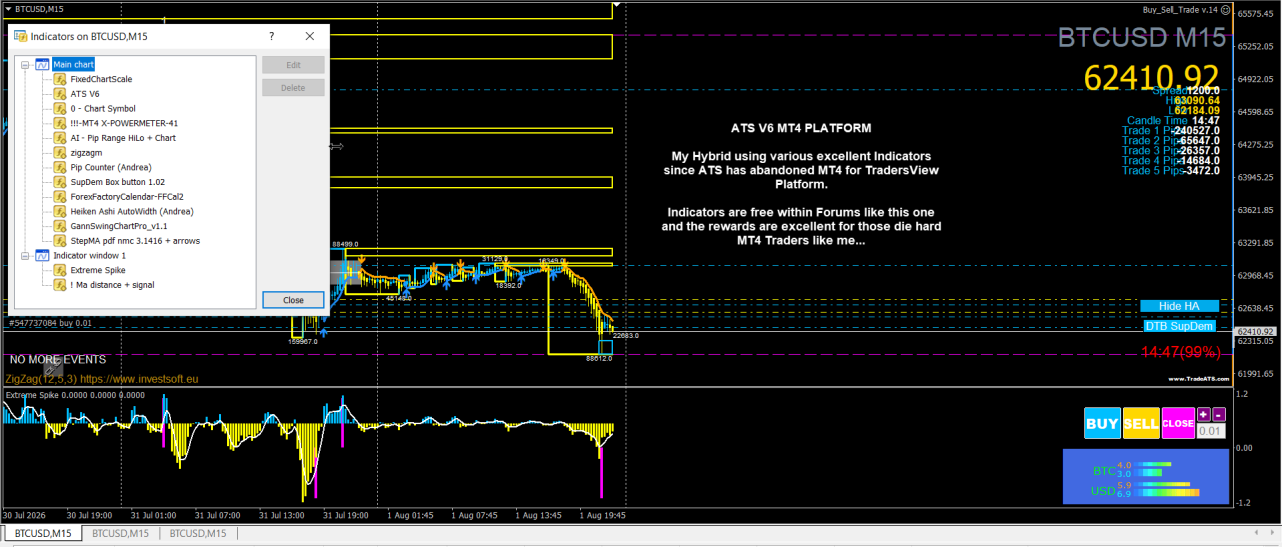Collapse the Indicator window 1 tree node
1282x547 pixels.
pos(25,256)
